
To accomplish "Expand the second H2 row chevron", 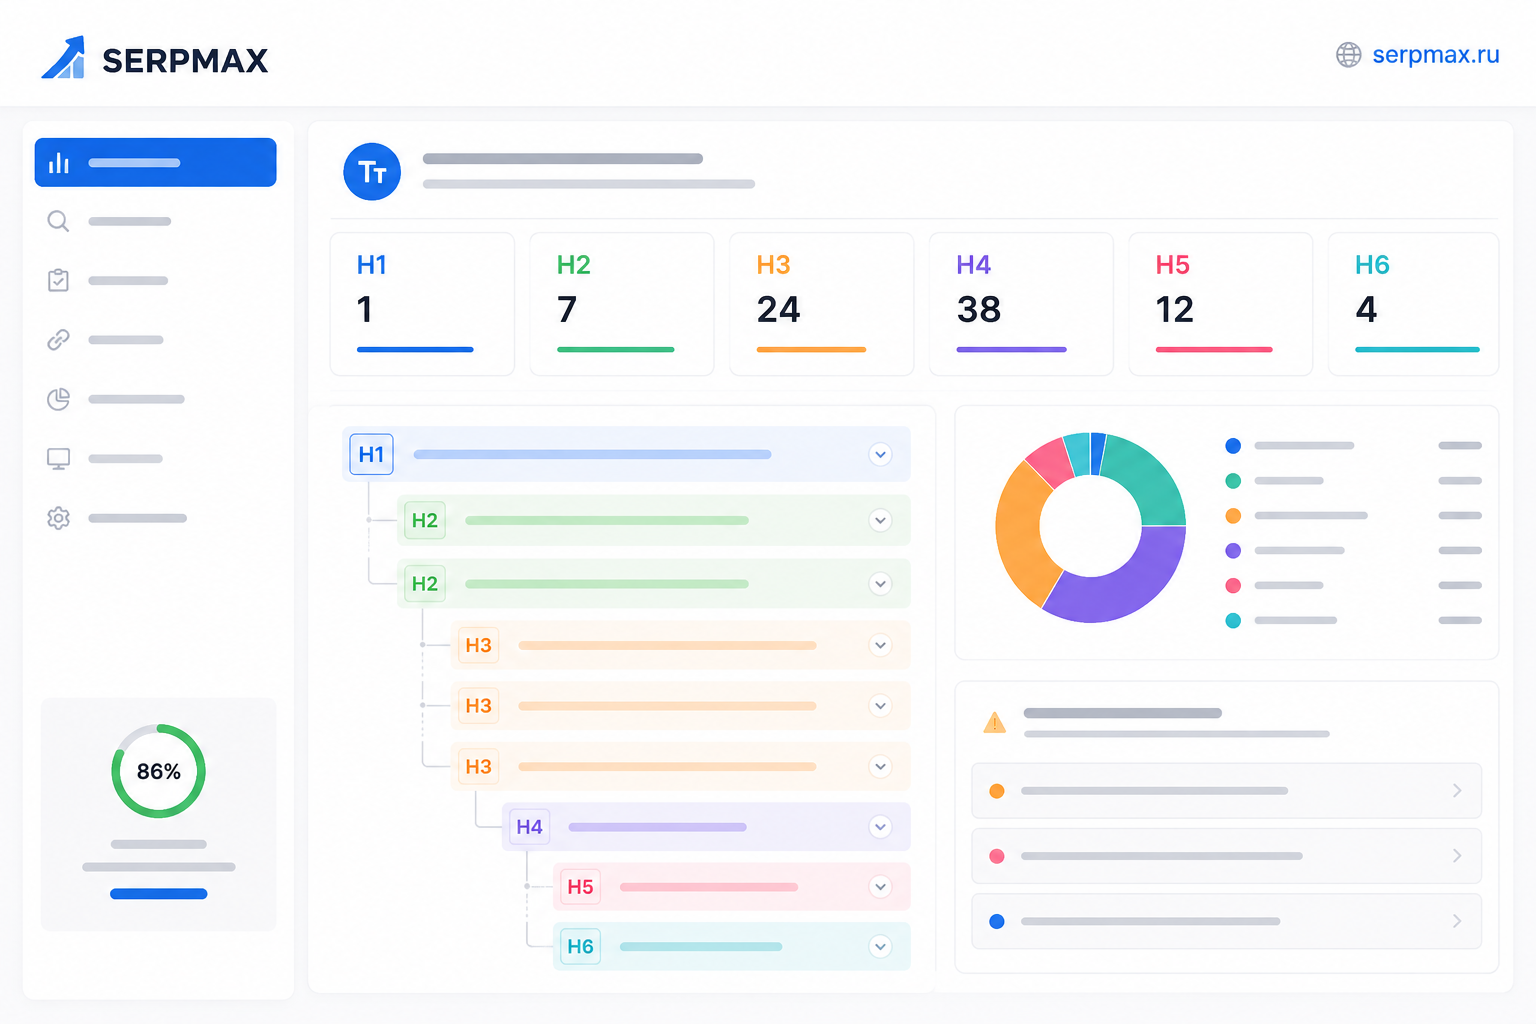I will pos(880,584).
